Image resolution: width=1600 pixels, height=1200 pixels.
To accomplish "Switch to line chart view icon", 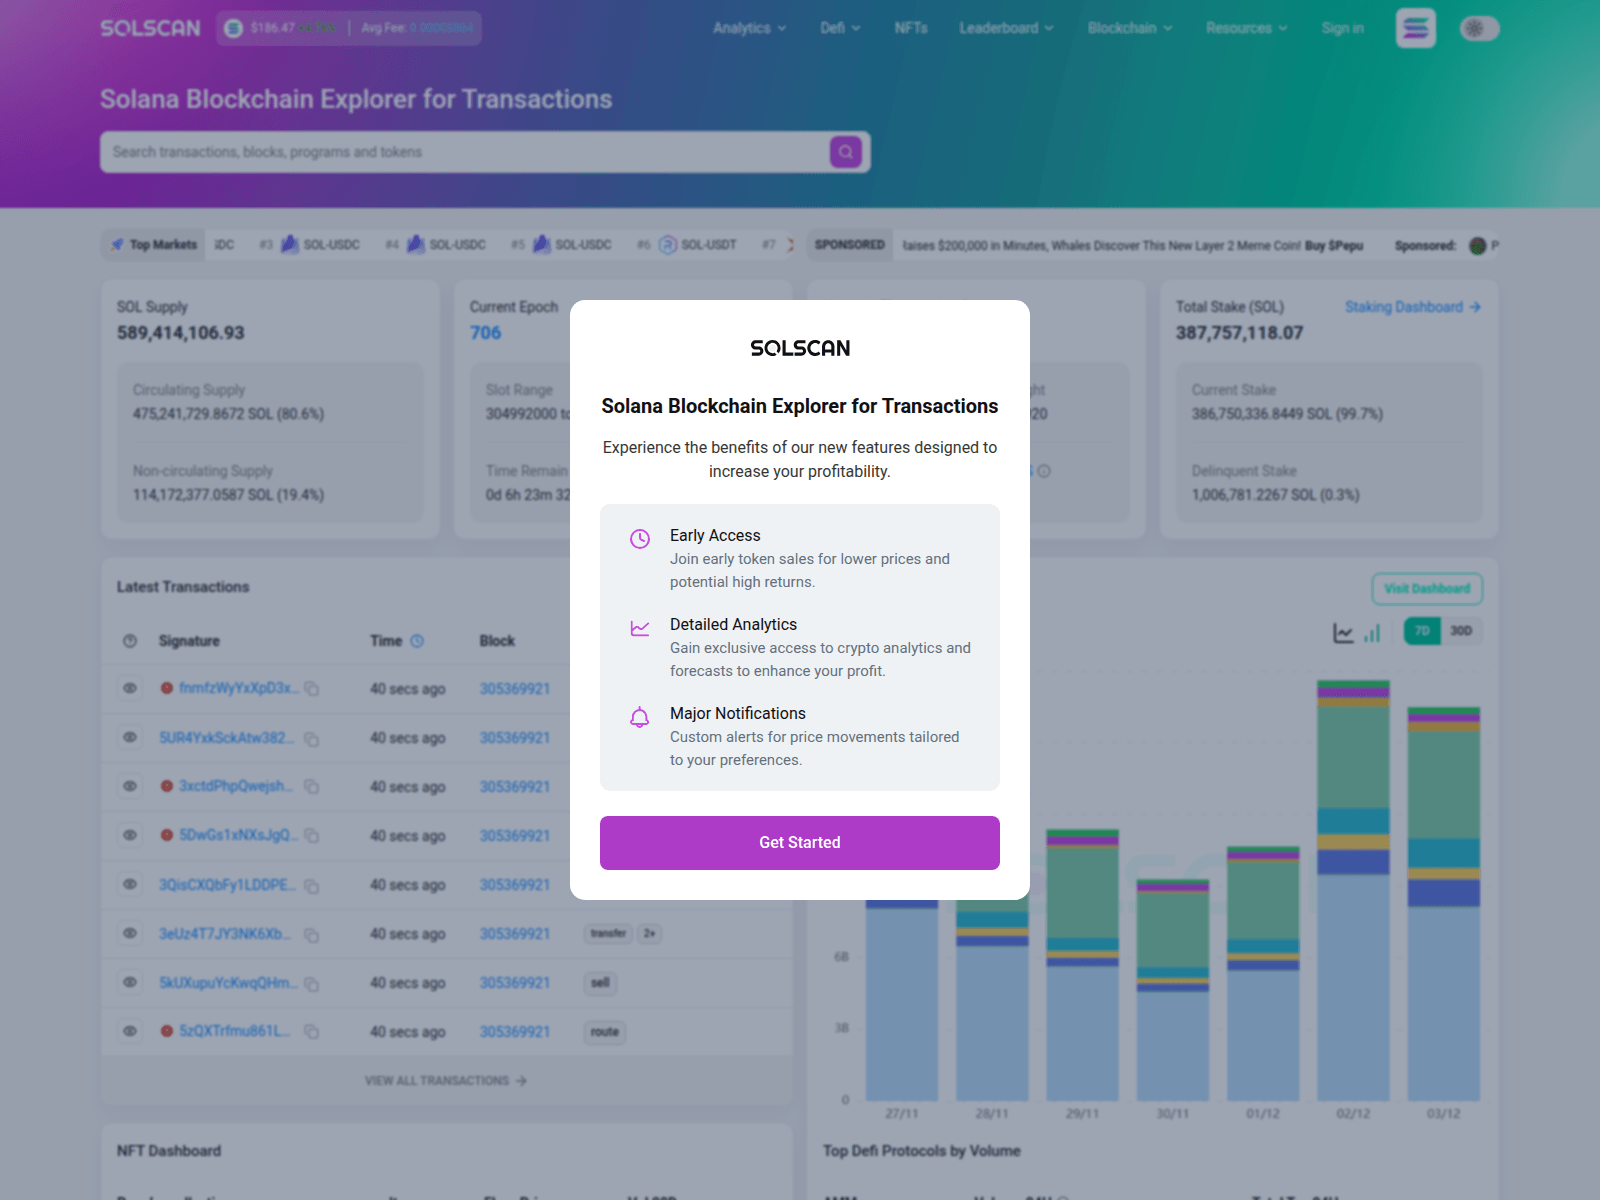I will click(1343, 633).
